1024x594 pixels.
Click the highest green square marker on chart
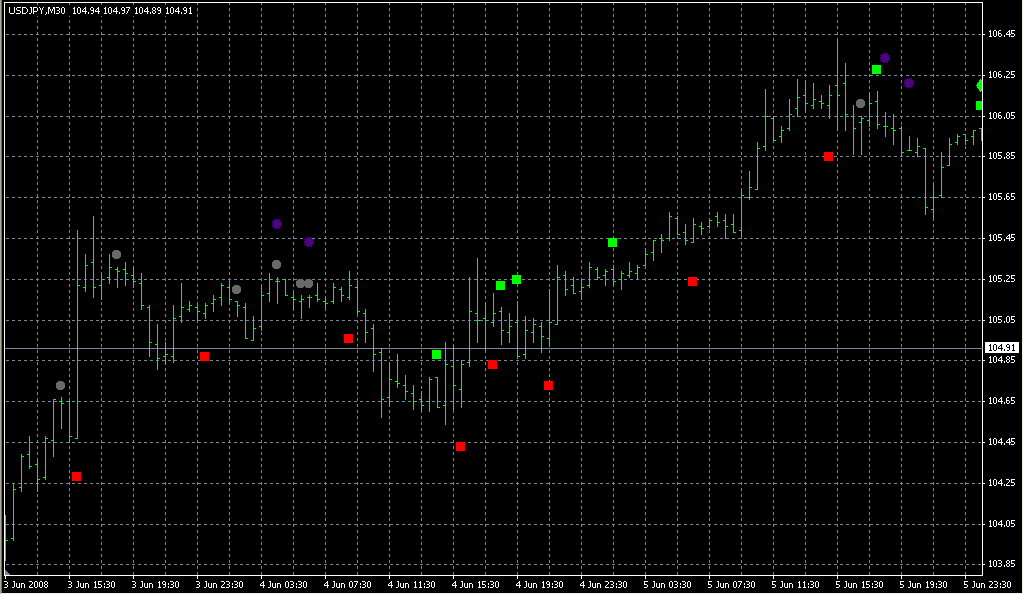click(x=876, y=69)
